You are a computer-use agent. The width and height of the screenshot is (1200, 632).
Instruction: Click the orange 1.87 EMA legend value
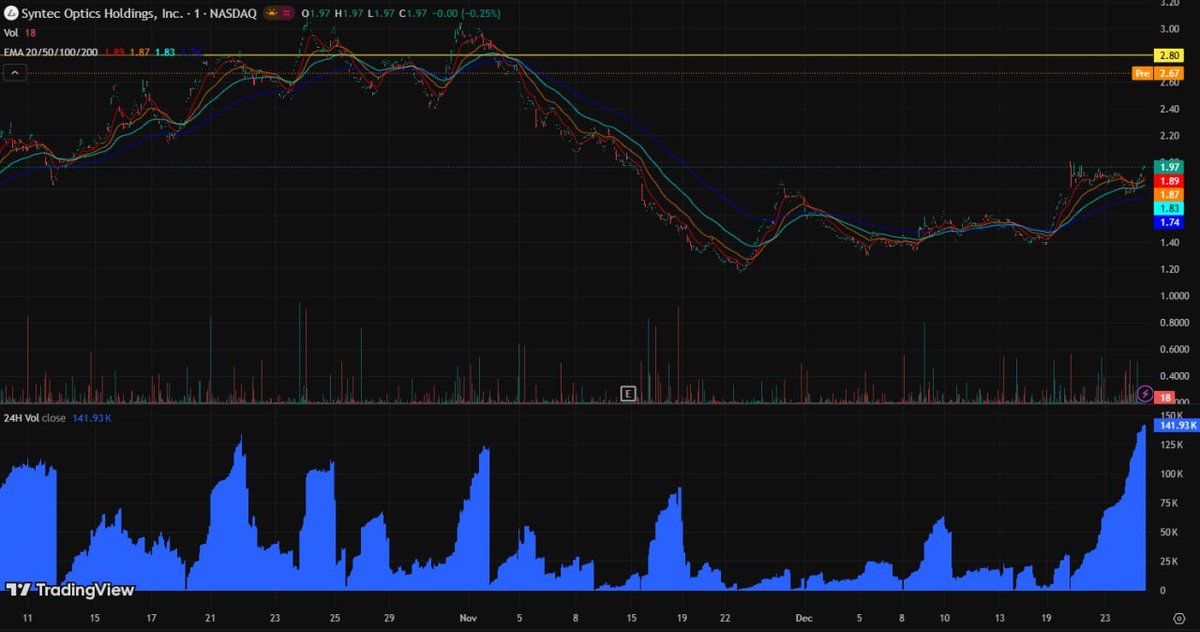point(140,51)
